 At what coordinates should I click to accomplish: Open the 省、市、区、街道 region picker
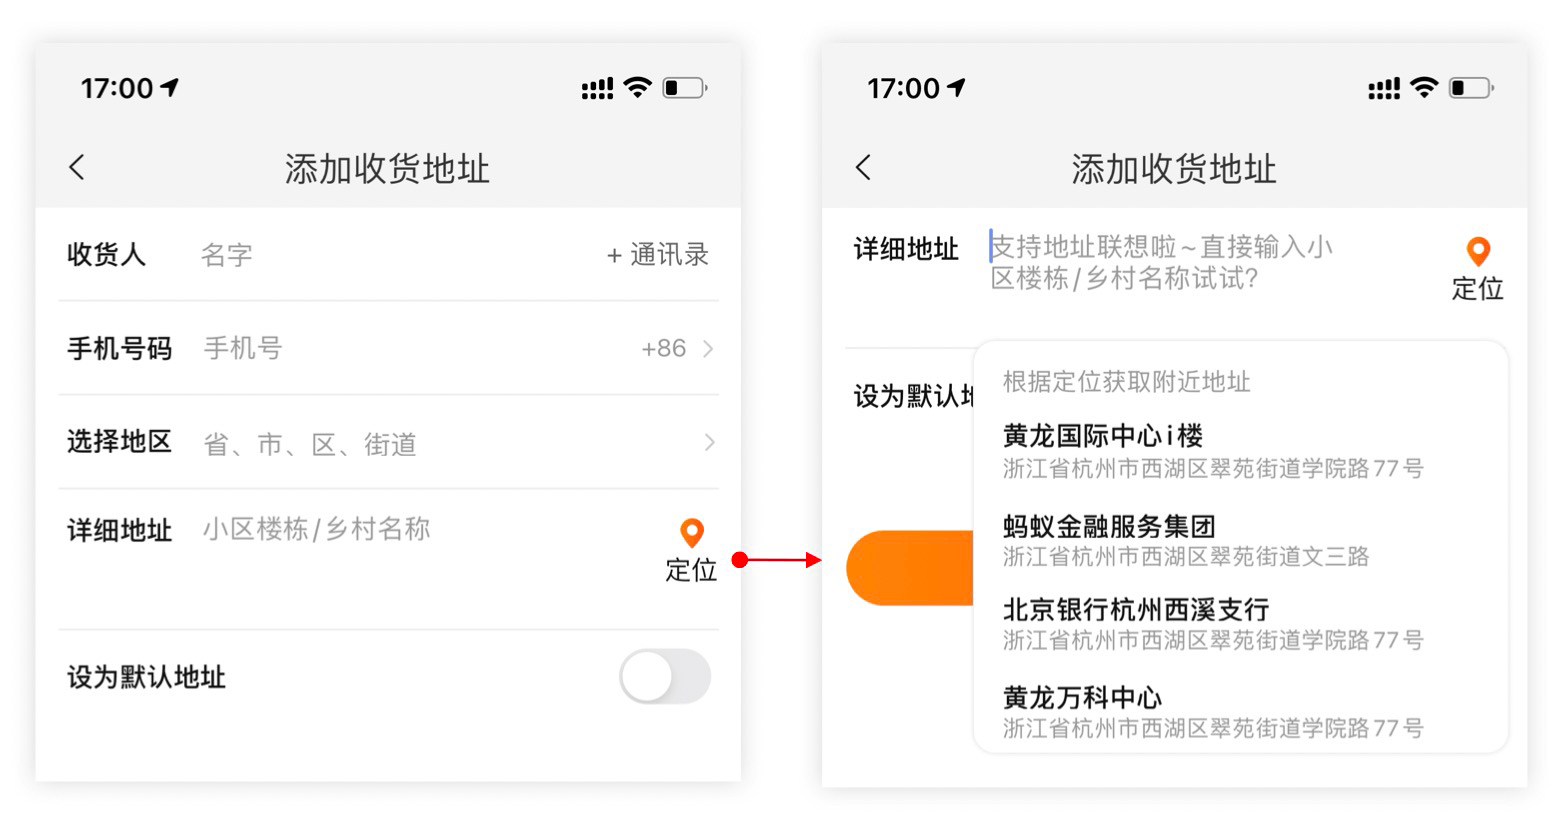click(x=310, y=443)
